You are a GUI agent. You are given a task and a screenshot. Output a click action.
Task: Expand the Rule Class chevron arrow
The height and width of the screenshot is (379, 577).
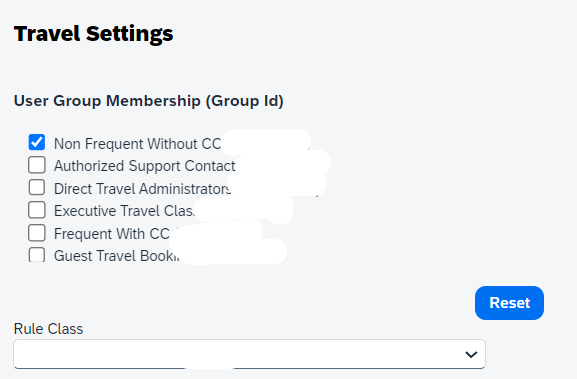click(x=471, y=354)
